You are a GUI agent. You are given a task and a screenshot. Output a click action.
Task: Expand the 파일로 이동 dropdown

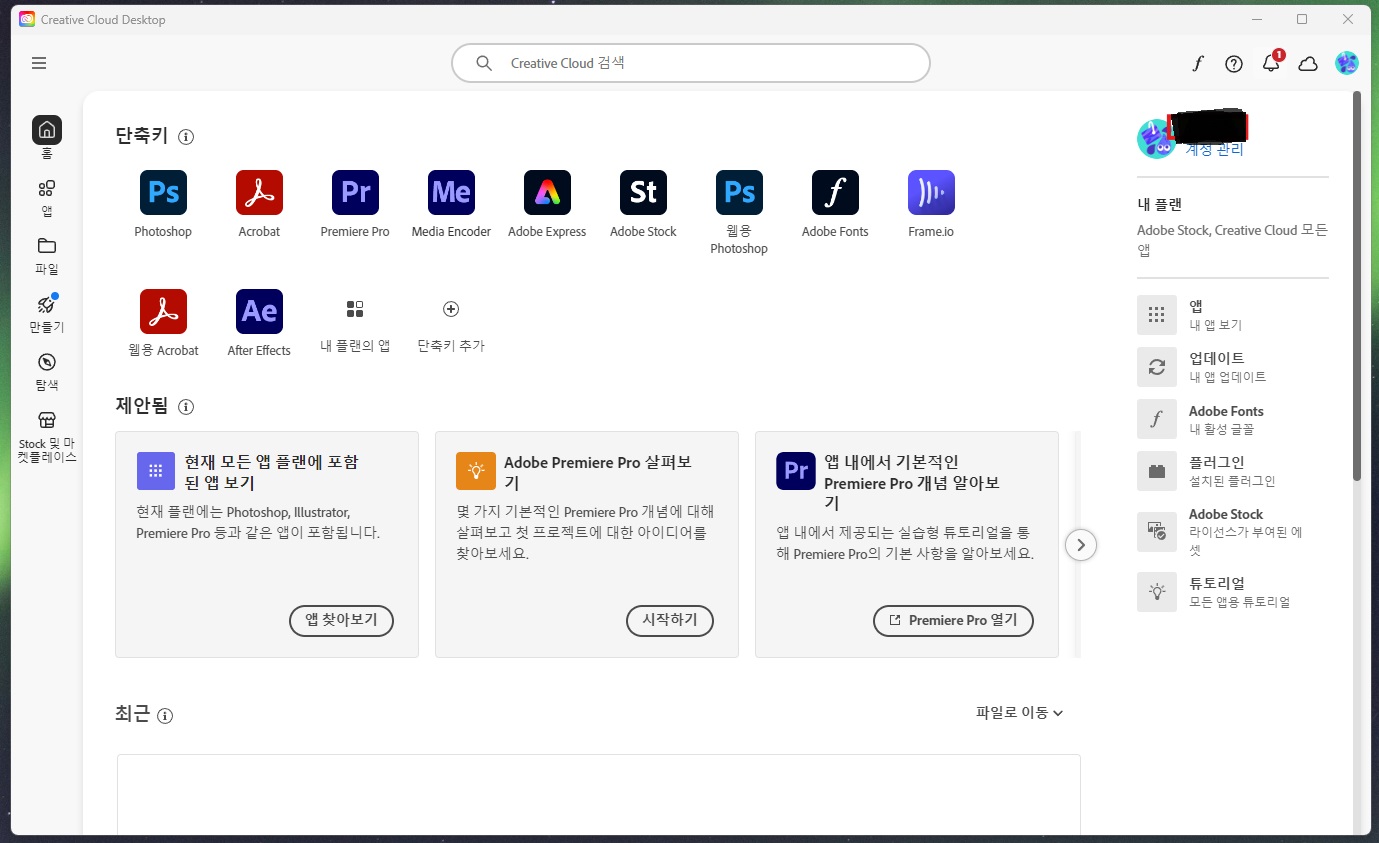coord(1019,712)
